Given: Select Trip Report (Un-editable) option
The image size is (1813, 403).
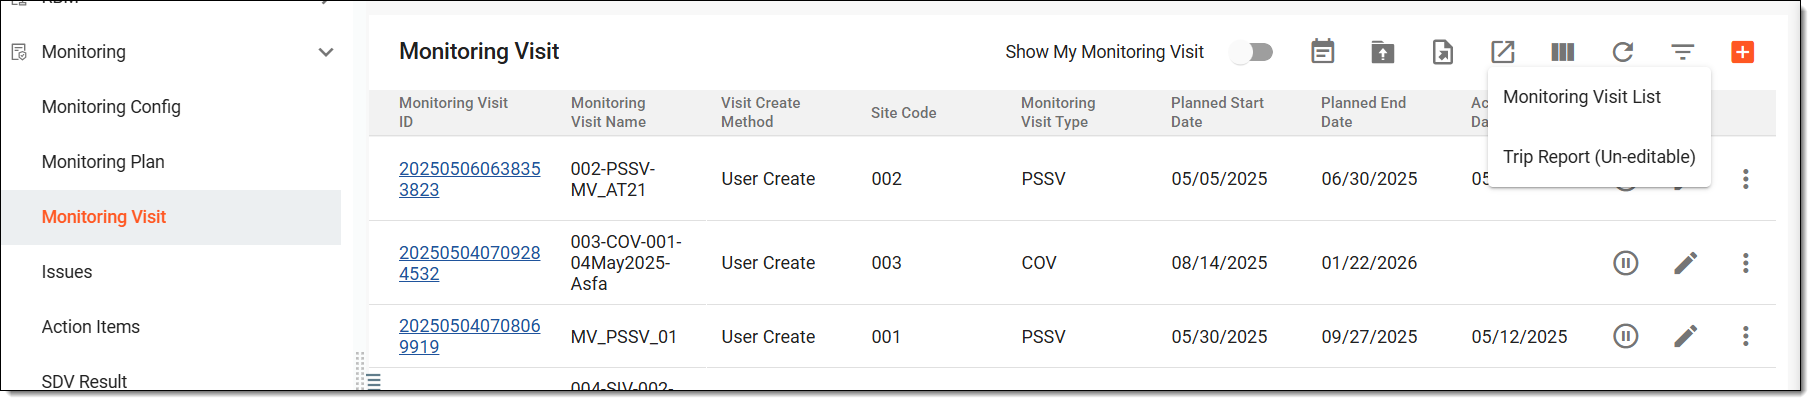Looking at the screenshot, I should (x=1599, y=157).
